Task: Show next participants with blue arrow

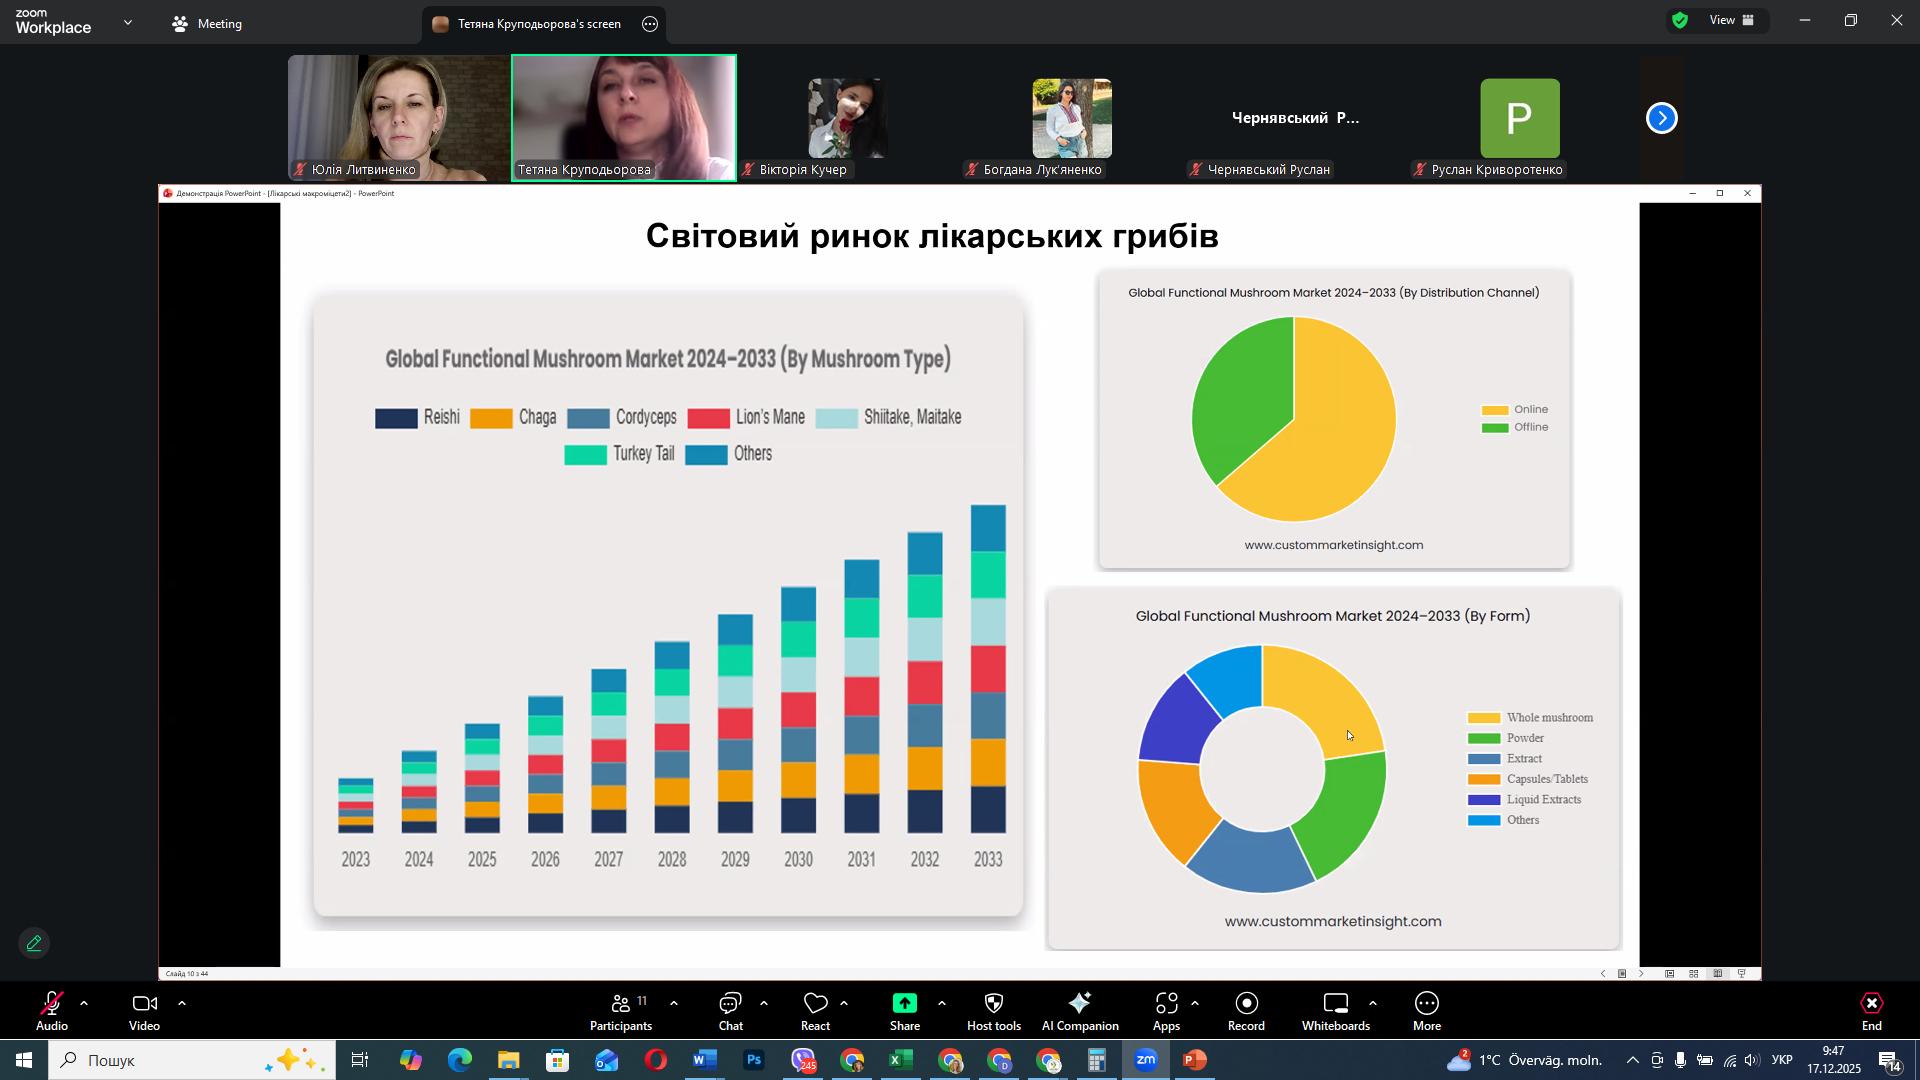Action: click(x=1661, y=119)
